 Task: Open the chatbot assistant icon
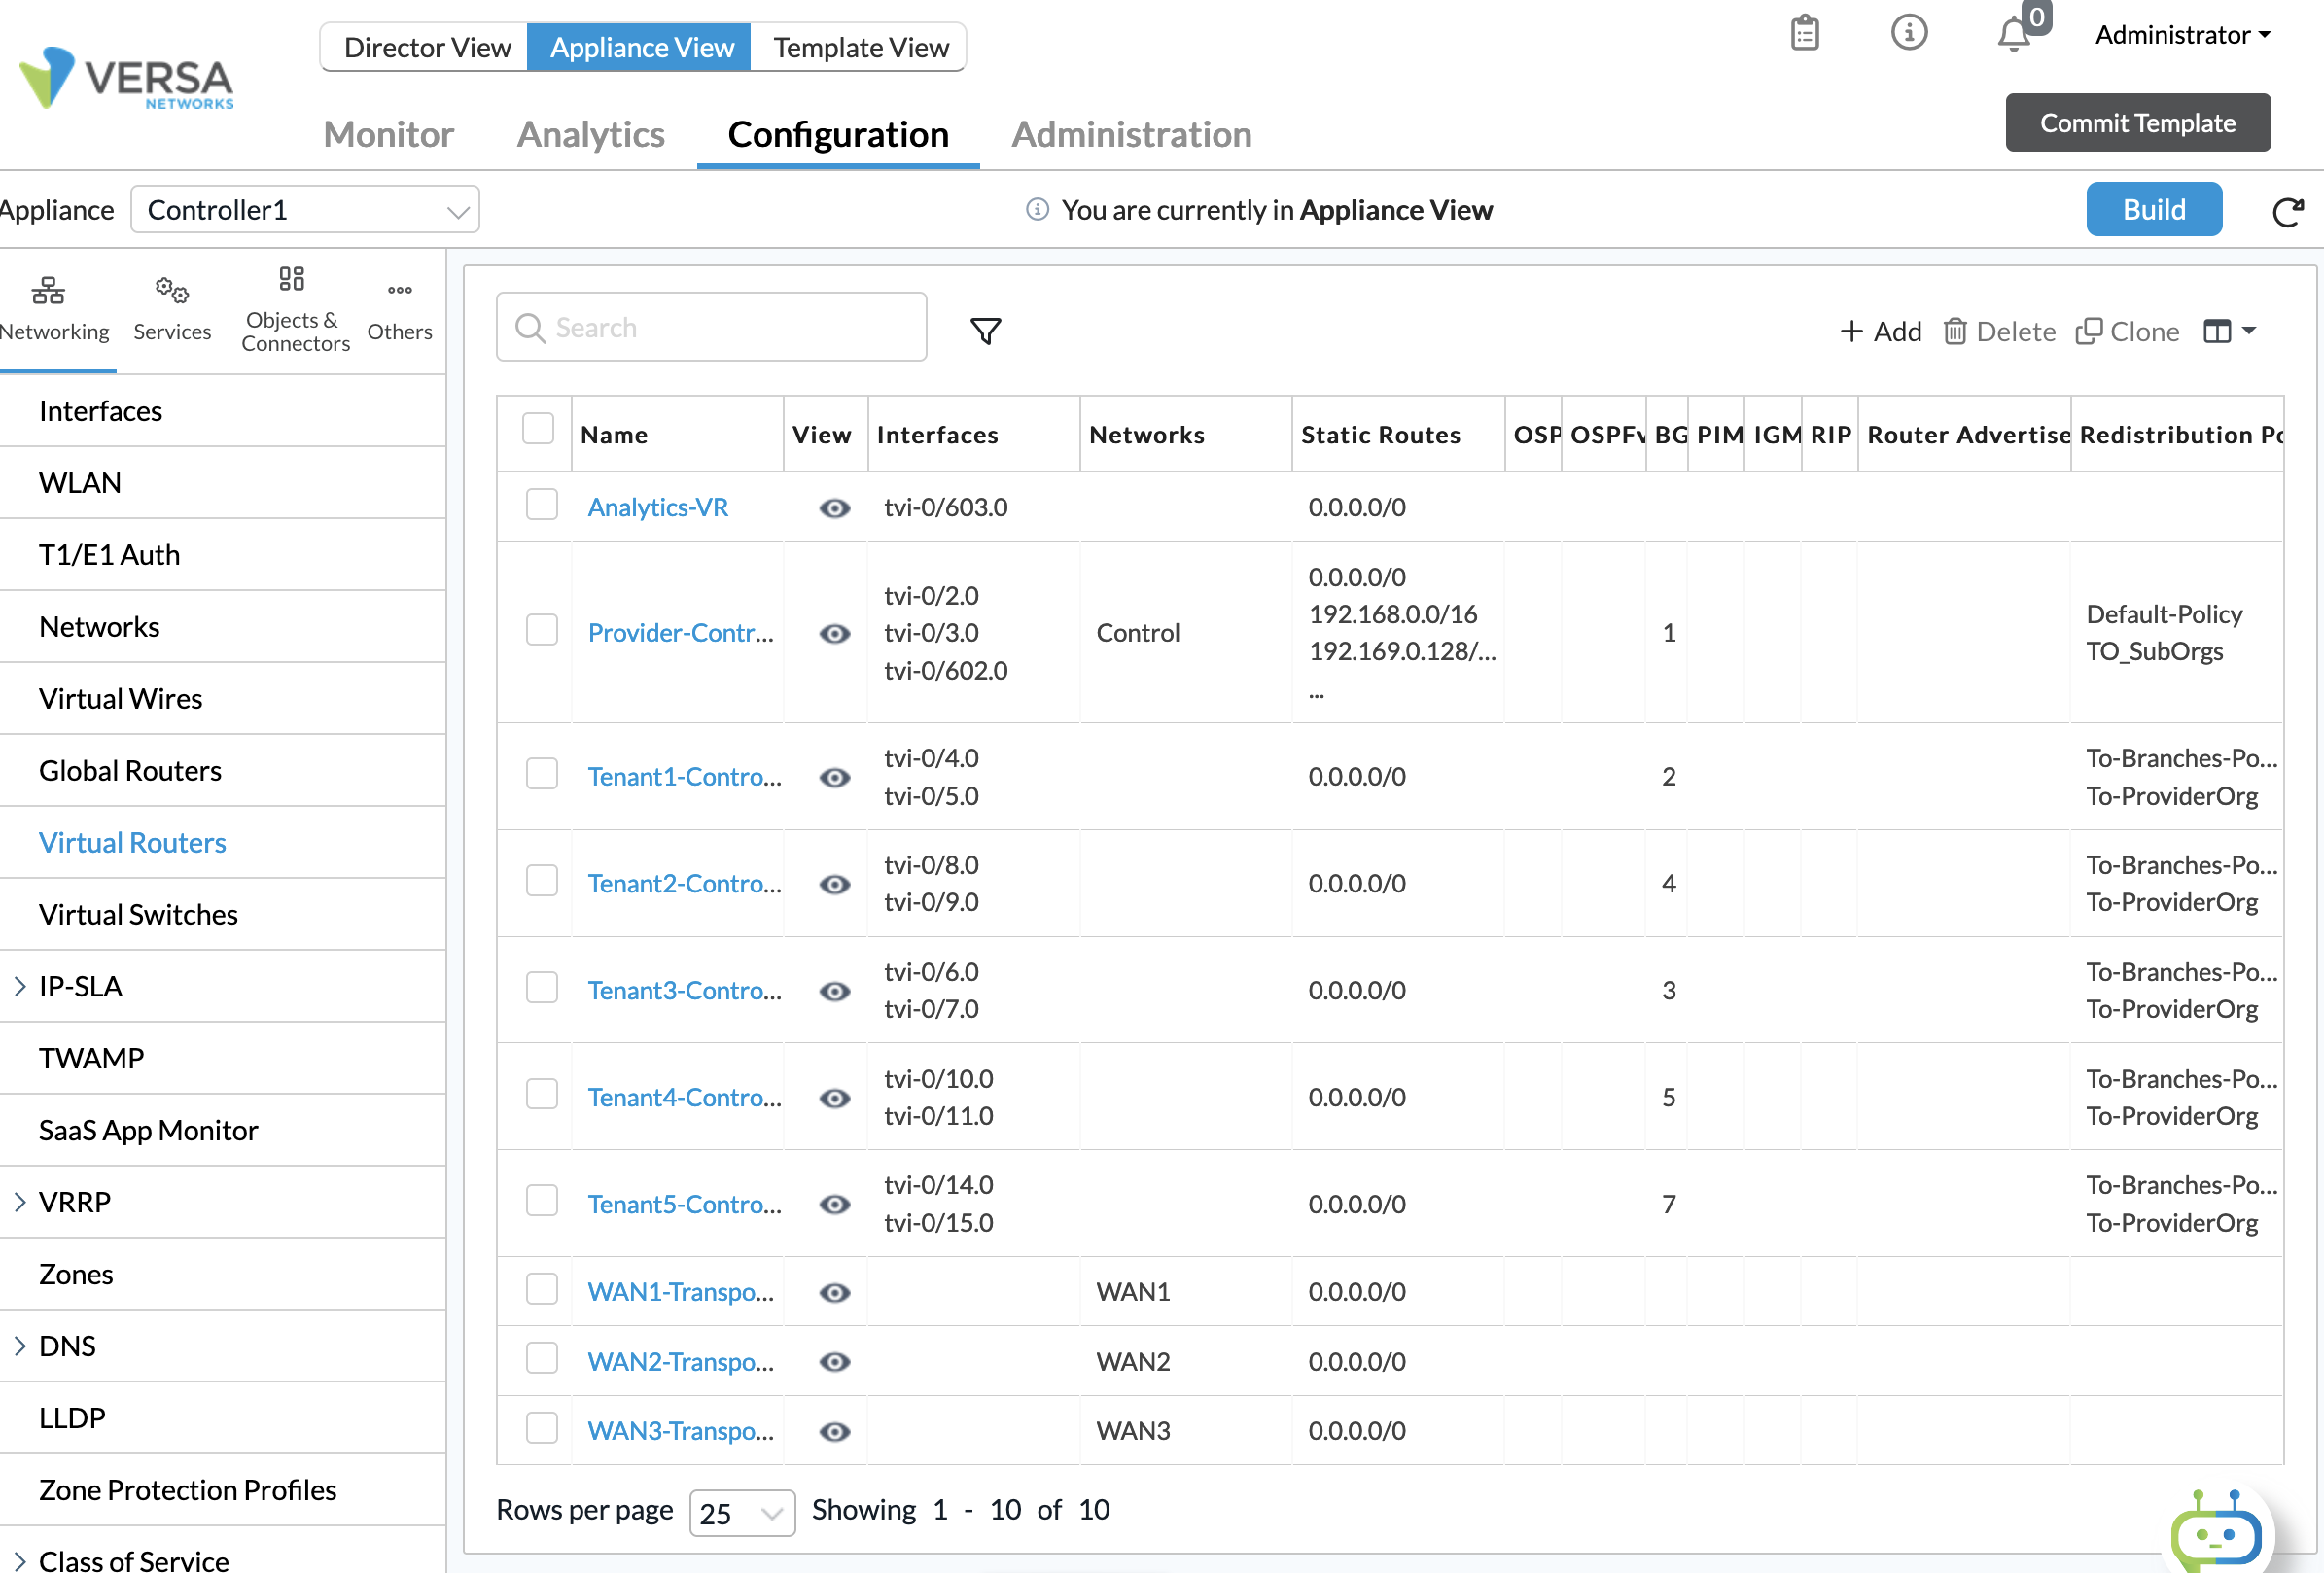coord(2217,1531)
